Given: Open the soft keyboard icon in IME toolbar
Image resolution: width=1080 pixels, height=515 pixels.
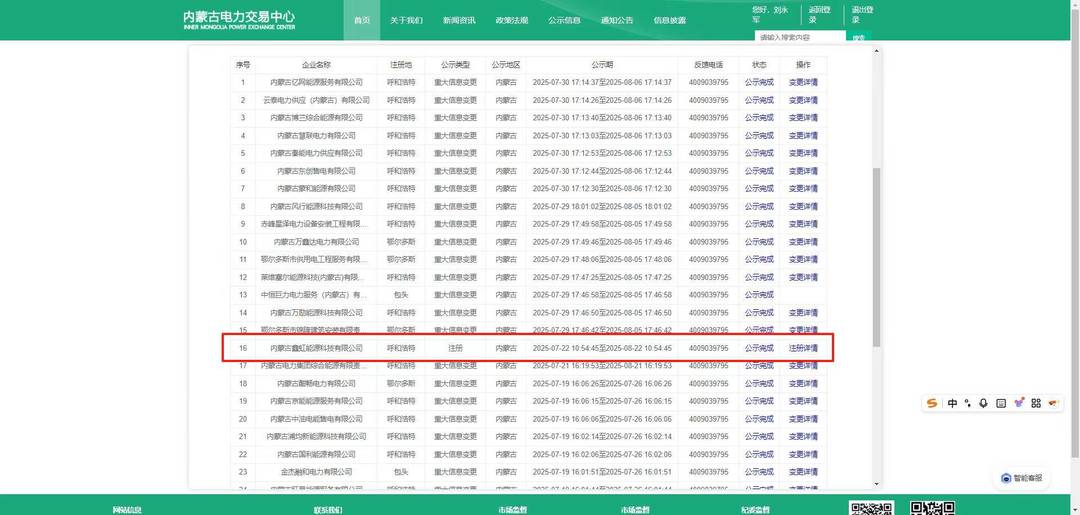Looking at the screenshot, I should point(1001,403).
